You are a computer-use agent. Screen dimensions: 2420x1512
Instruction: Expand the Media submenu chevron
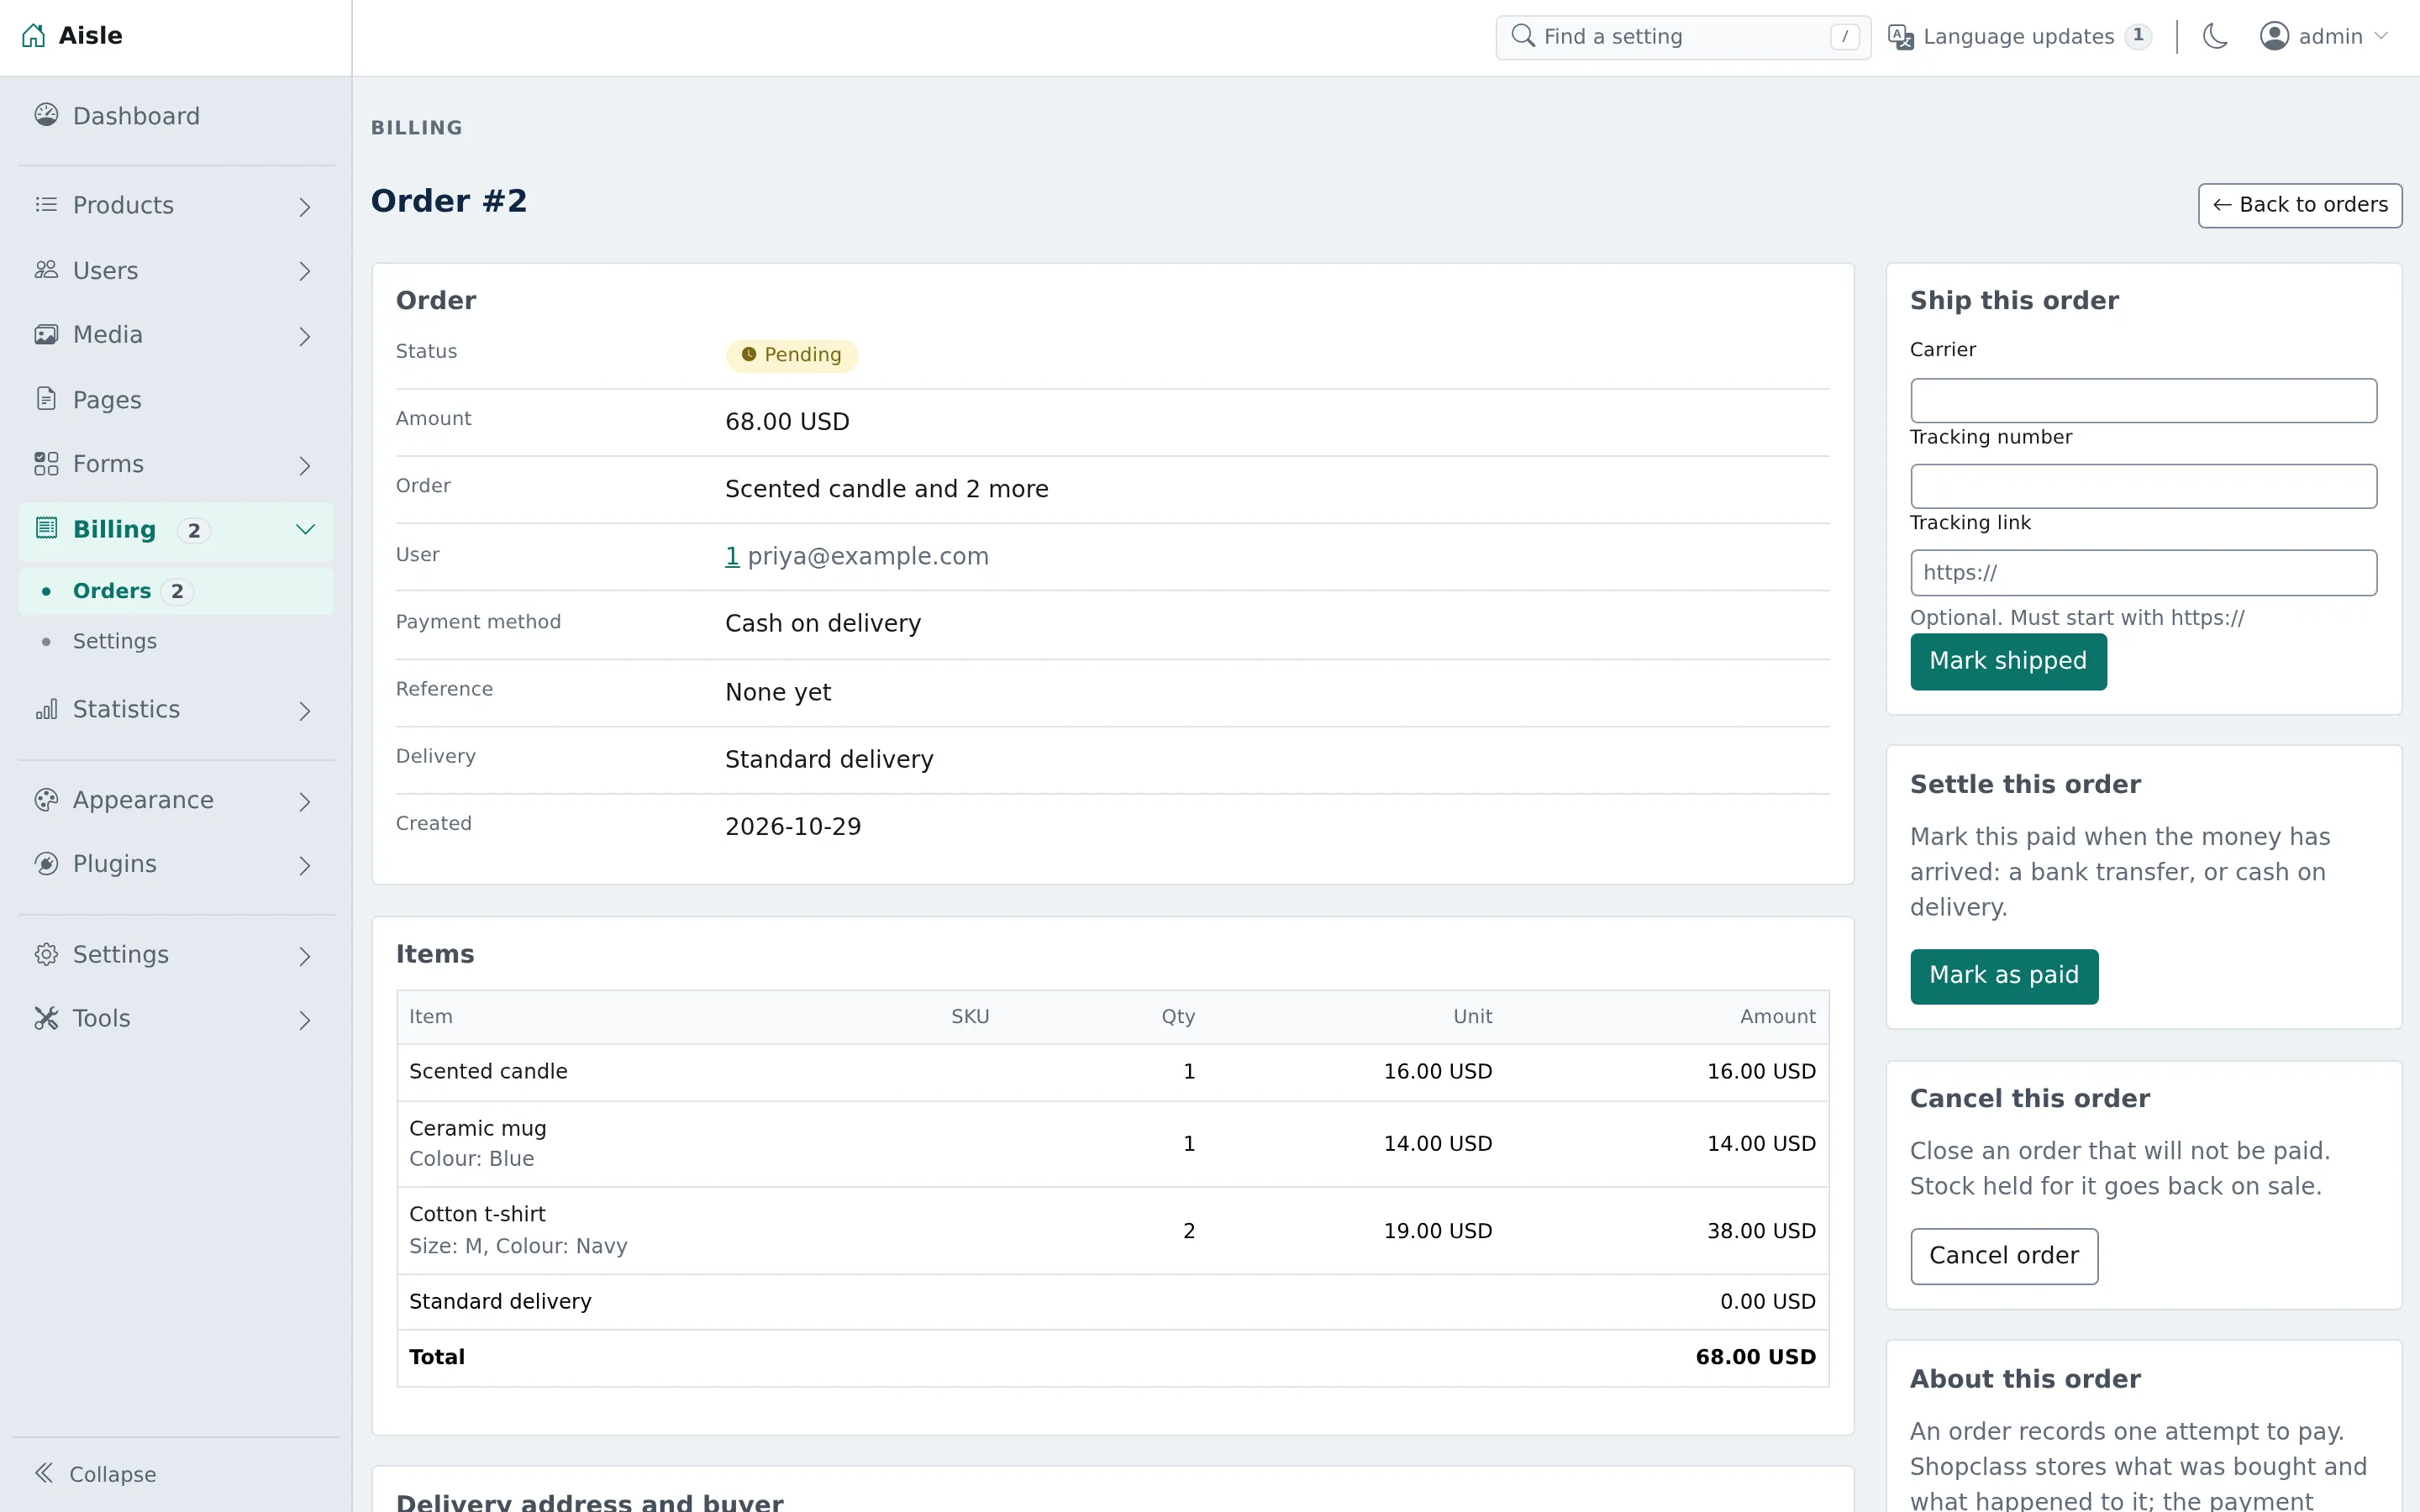305,336
